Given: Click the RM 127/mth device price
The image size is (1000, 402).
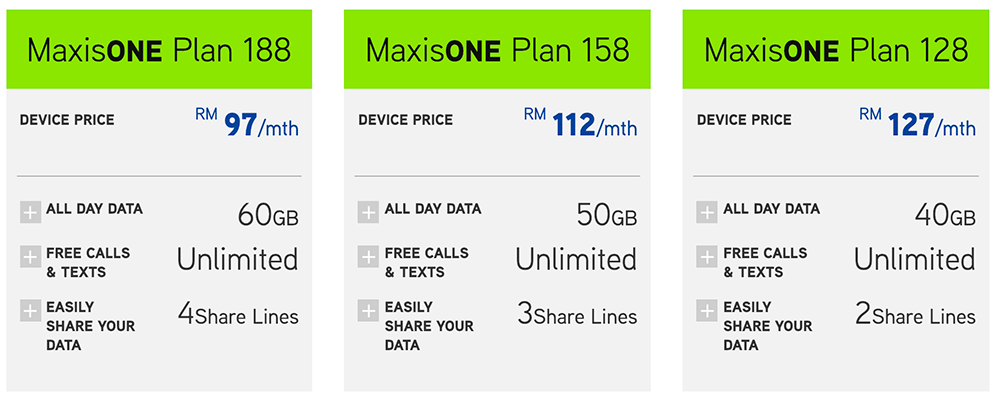Looking at the screenshot, I should pyautogui.click(x=918, y=124).
